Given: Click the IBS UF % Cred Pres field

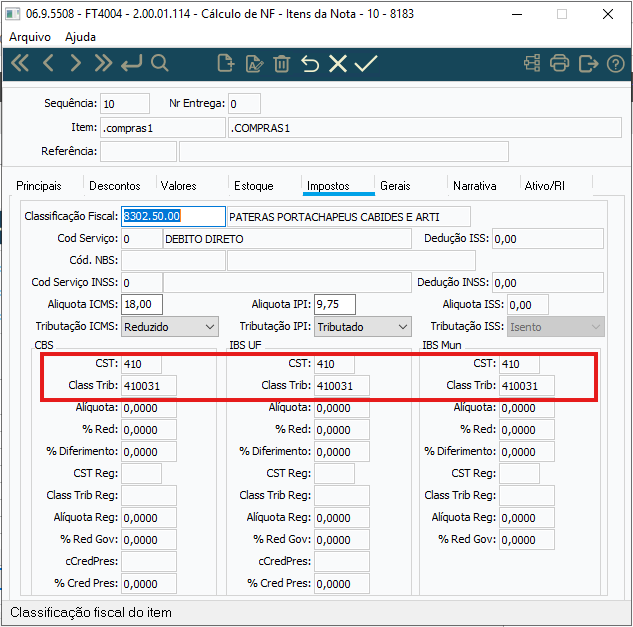Looking at the screenshot, I should click(342, 584).
